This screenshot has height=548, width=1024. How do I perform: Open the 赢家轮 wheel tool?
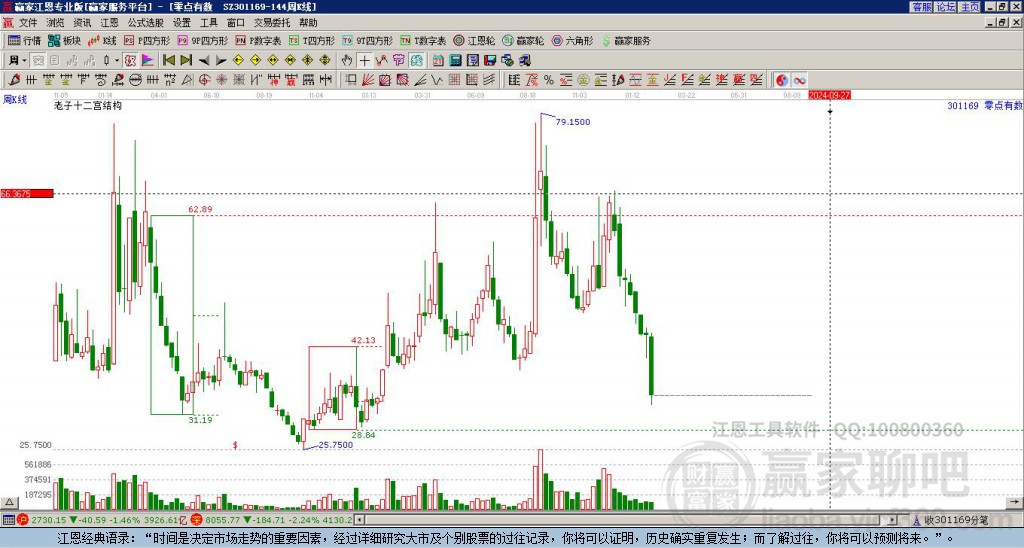coord(523,40)
